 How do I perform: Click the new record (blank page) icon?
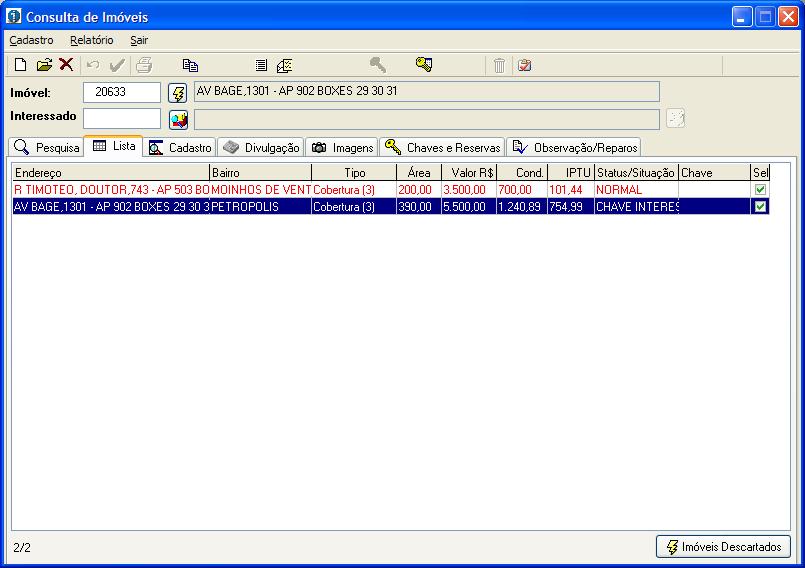(20, 65)
